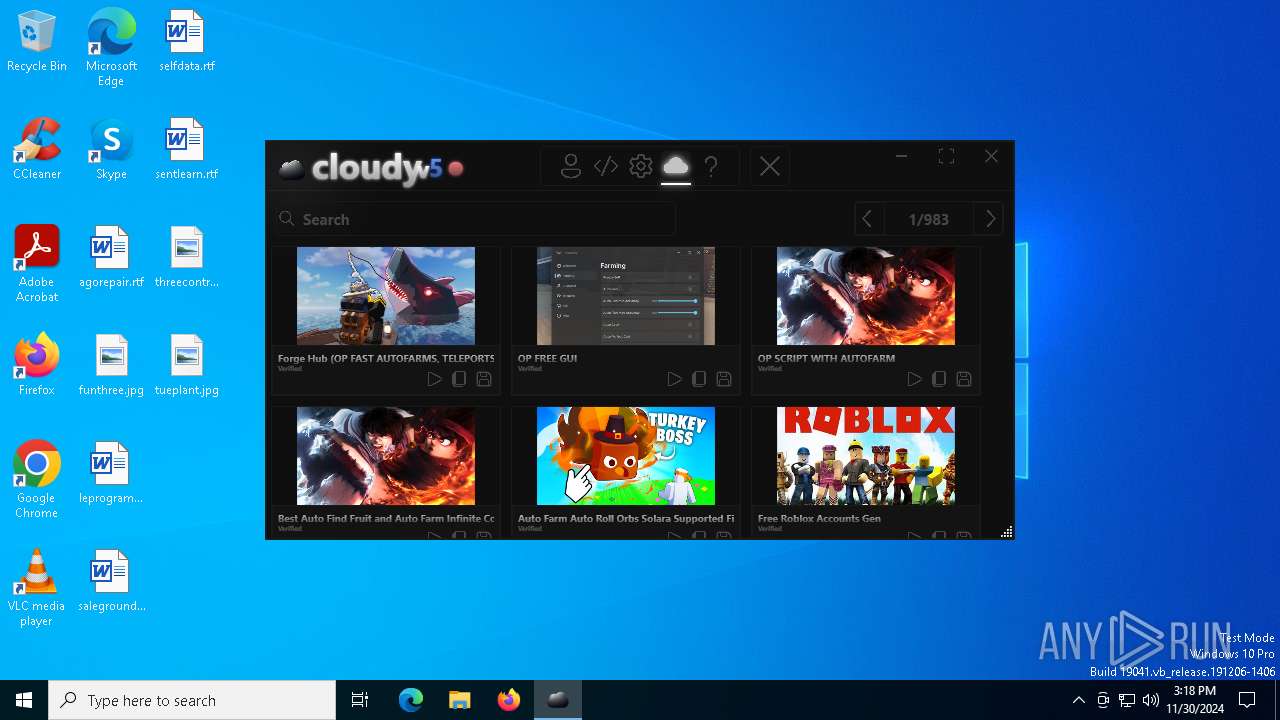The height and width of the screenshot is (720, 1280).
Task: Select agorepair.rtf desktop file
Action: [x=111, y=258]
